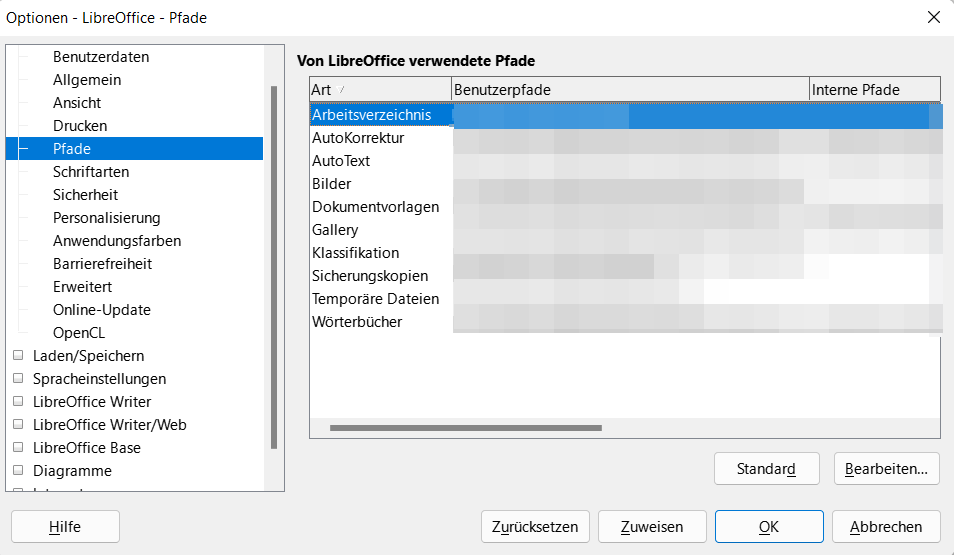Viewport: 954px width, 555px height.
Task: Click the options tree vertical scrollbar
Action: click(x=274, y=268)
